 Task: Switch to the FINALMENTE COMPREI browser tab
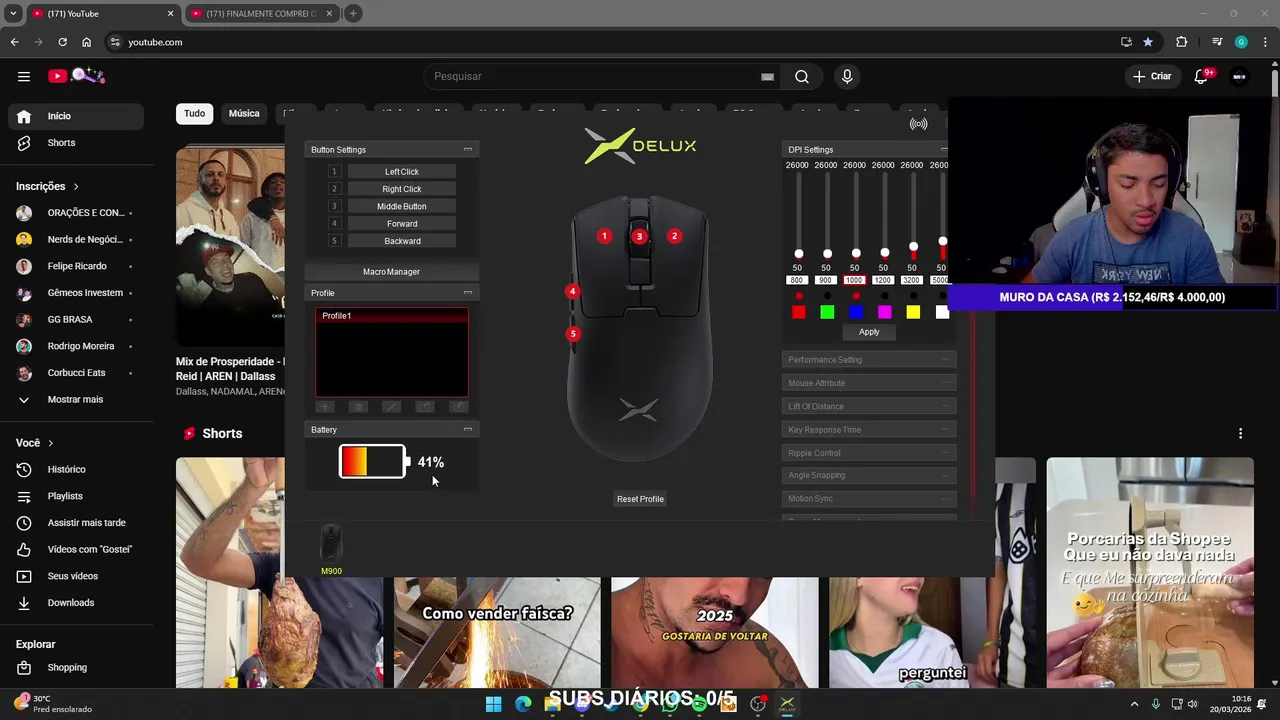coord(261,14)
